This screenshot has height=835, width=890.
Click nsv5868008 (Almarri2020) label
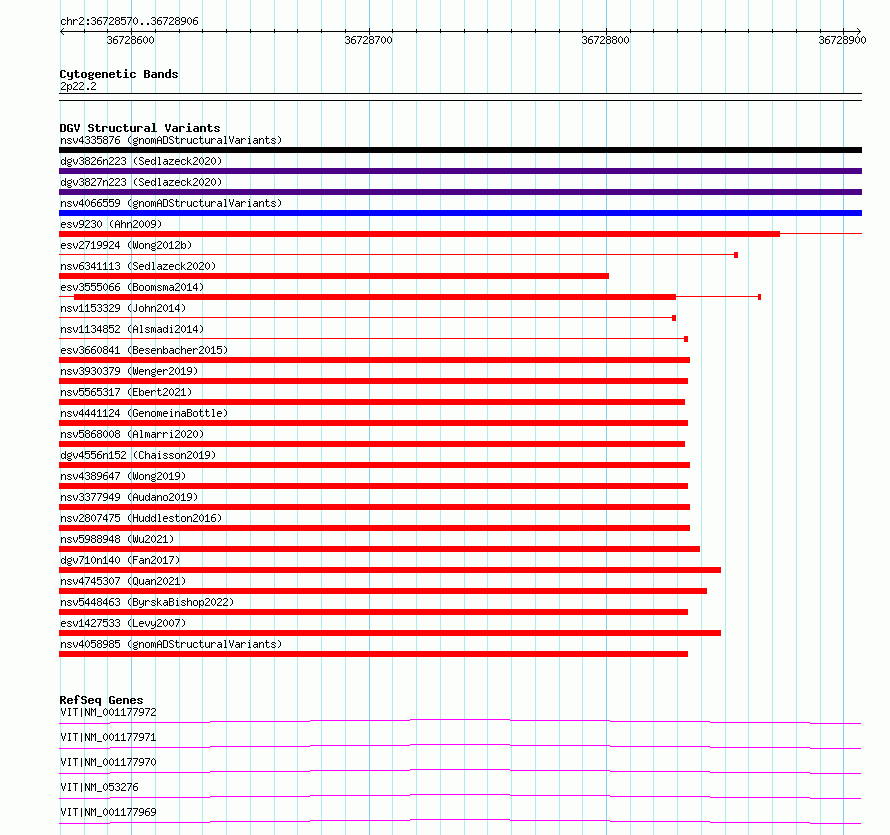coord(132,434)
